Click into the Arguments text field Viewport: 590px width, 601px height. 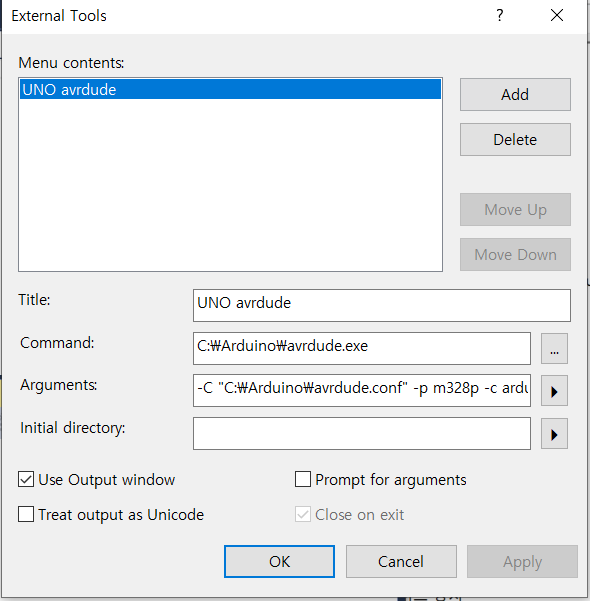pos(362,390)
